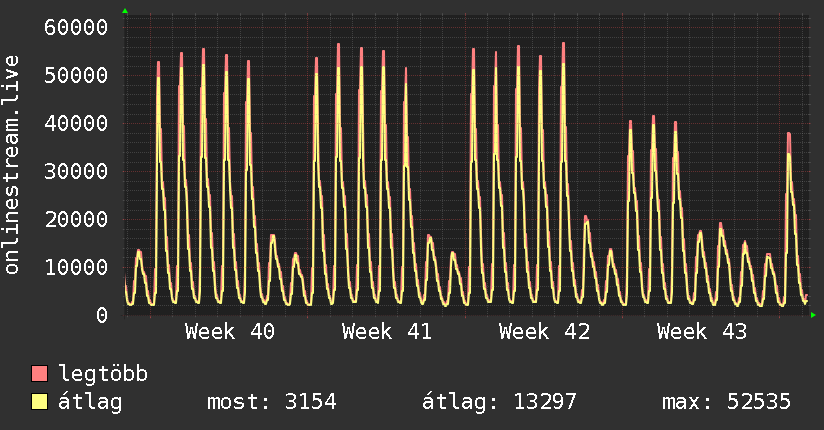Select the átlag legend label
This screenshot has height=430, width=824.
coord(90,402)
